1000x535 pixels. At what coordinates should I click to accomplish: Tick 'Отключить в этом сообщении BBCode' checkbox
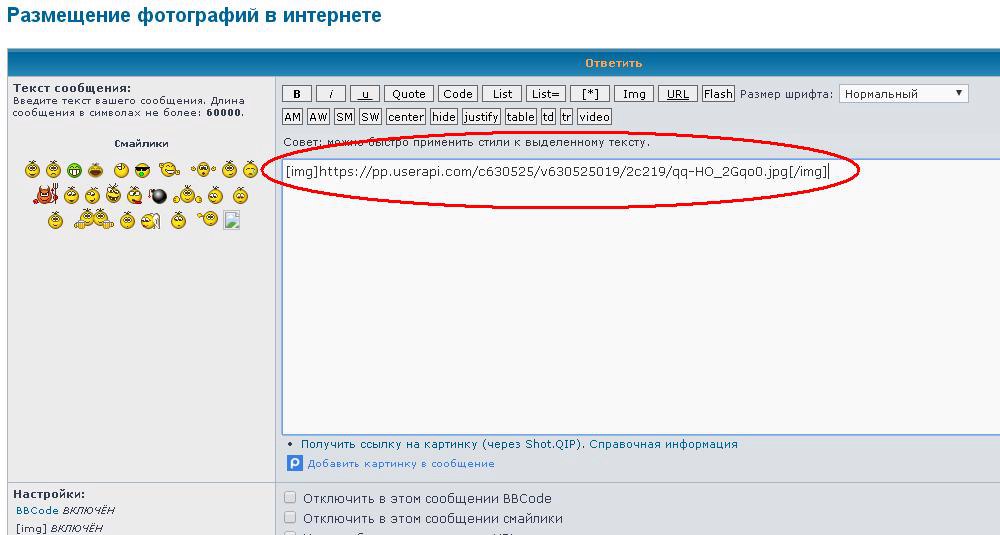click(290, 498)
